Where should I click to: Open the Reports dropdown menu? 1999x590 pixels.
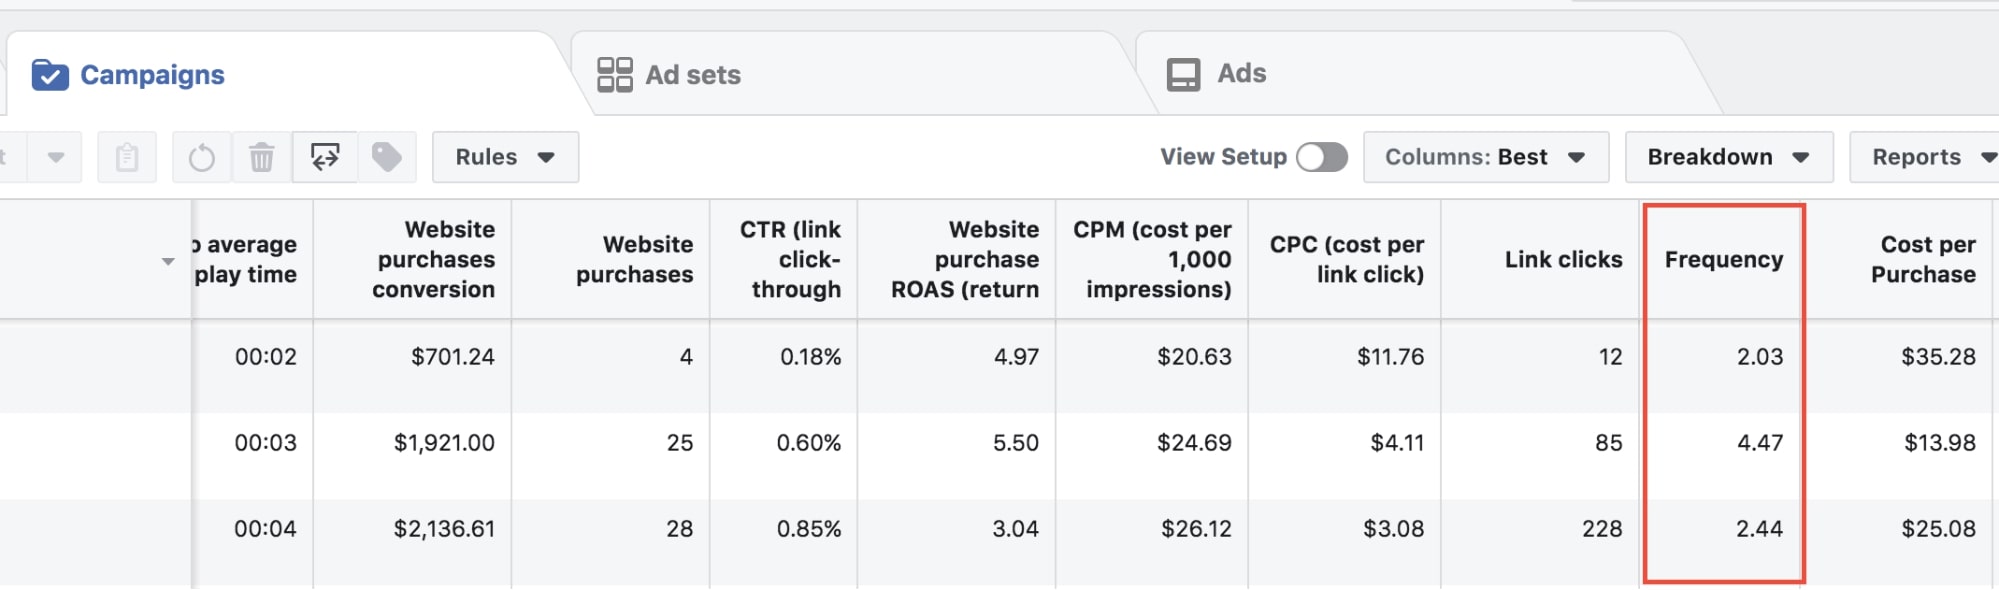pos(1930,157)
